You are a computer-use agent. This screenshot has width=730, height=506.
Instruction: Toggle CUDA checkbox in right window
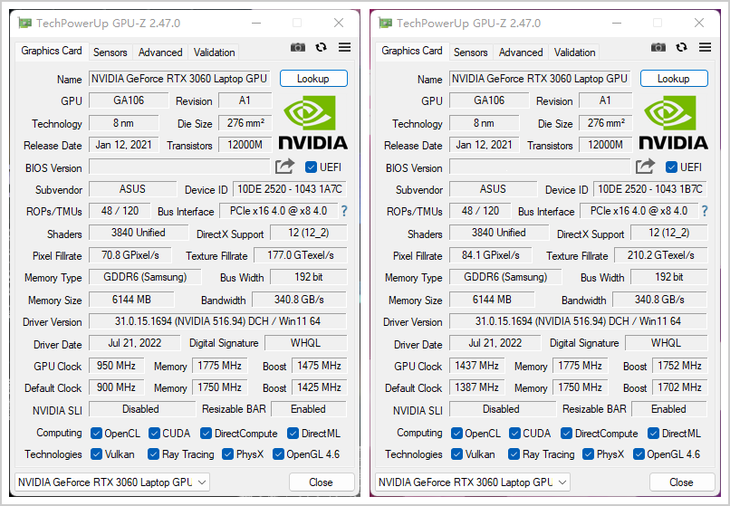point(514,433)
